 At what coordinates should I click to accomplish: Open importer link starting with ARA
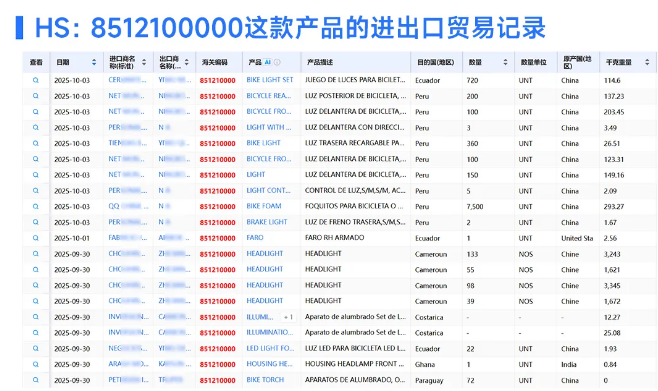[128, 364]
